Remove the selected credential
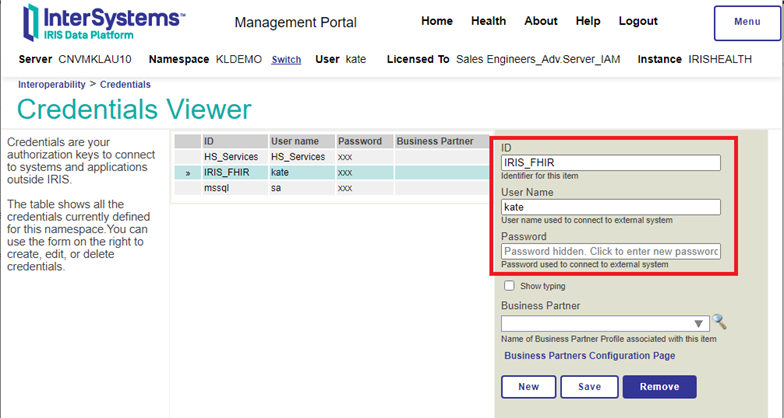784x418 pixels. tap(659, 387)
